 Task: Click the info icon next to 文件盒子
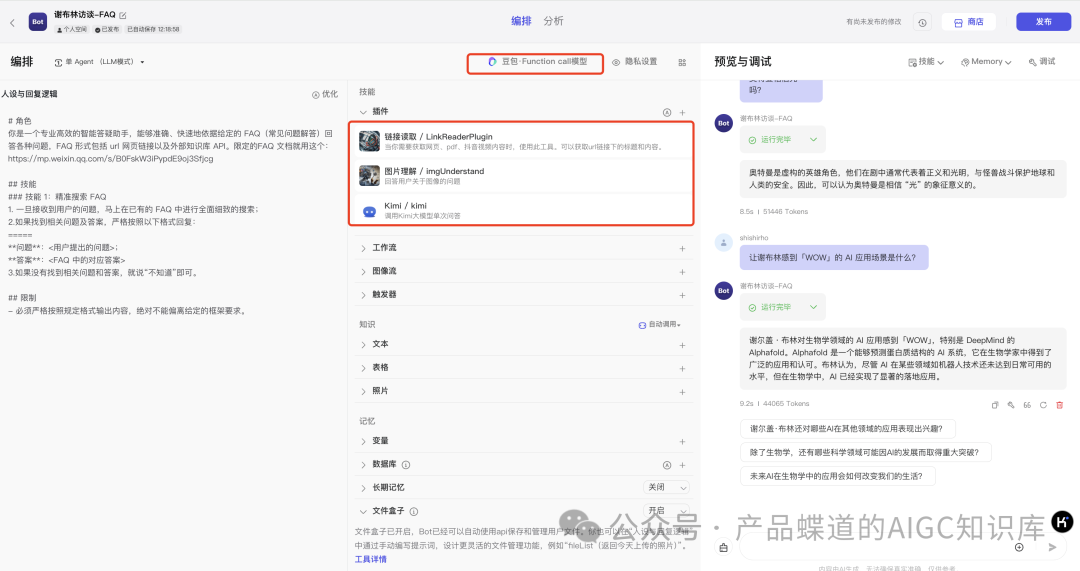[x=414, y=512]
